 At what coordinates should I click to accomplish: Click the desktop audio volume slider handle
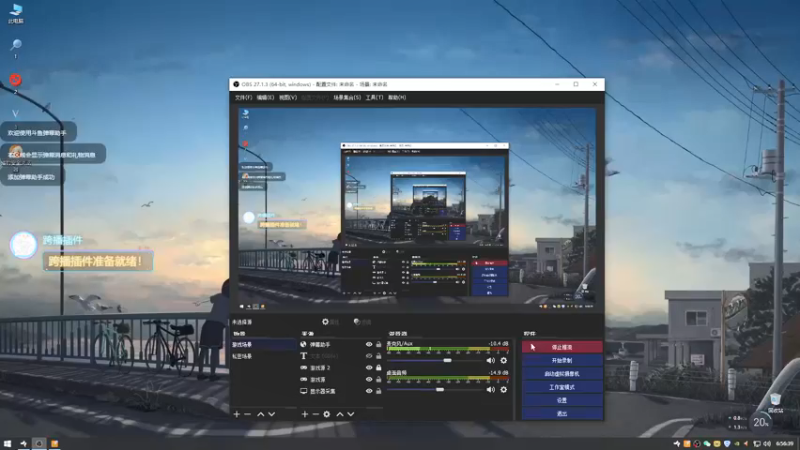pos(440,390)
